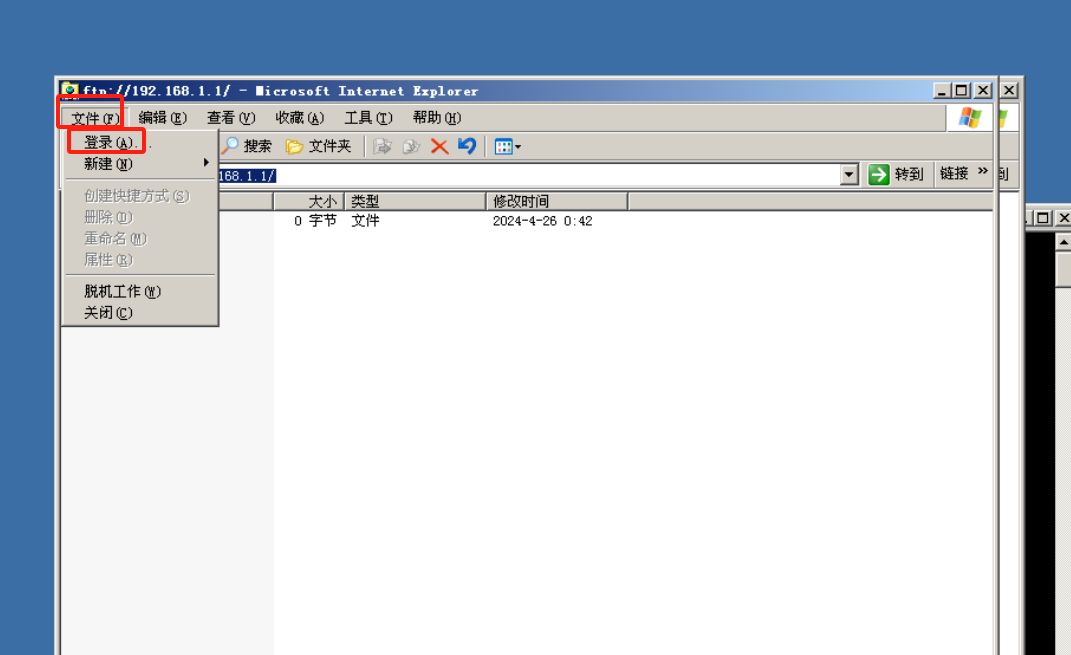1071x655 pixels.
Task: Click the address bar input field
Action: point(529,176)
